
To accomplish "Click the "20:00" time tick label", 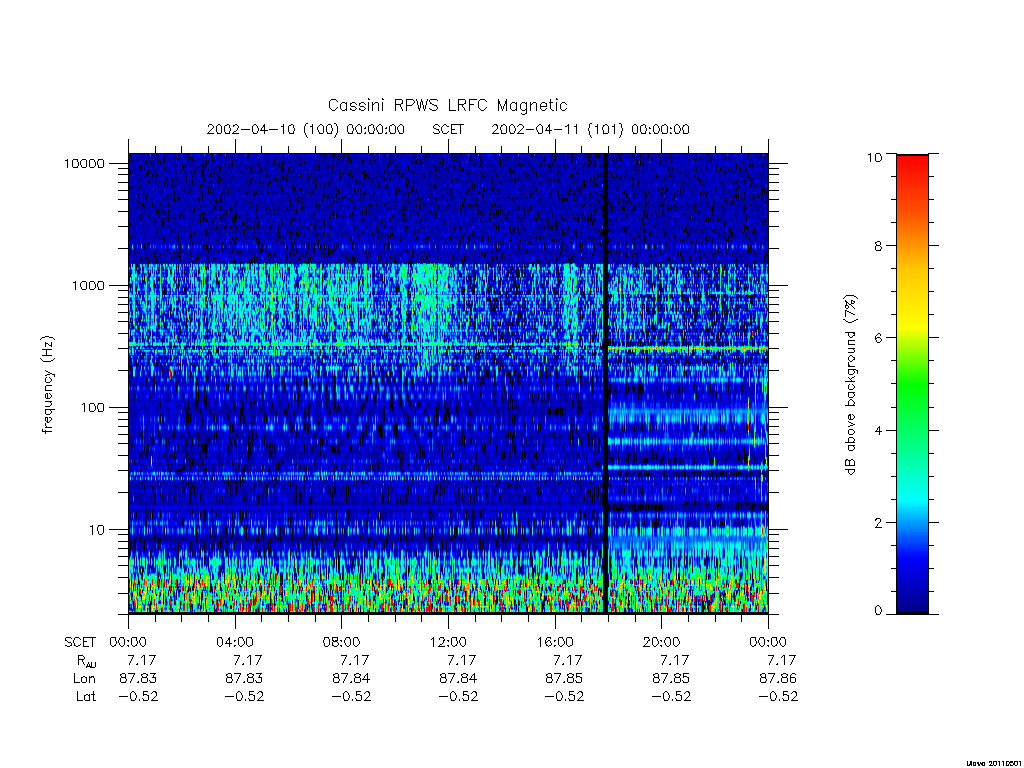I will [x=662, y=642].
